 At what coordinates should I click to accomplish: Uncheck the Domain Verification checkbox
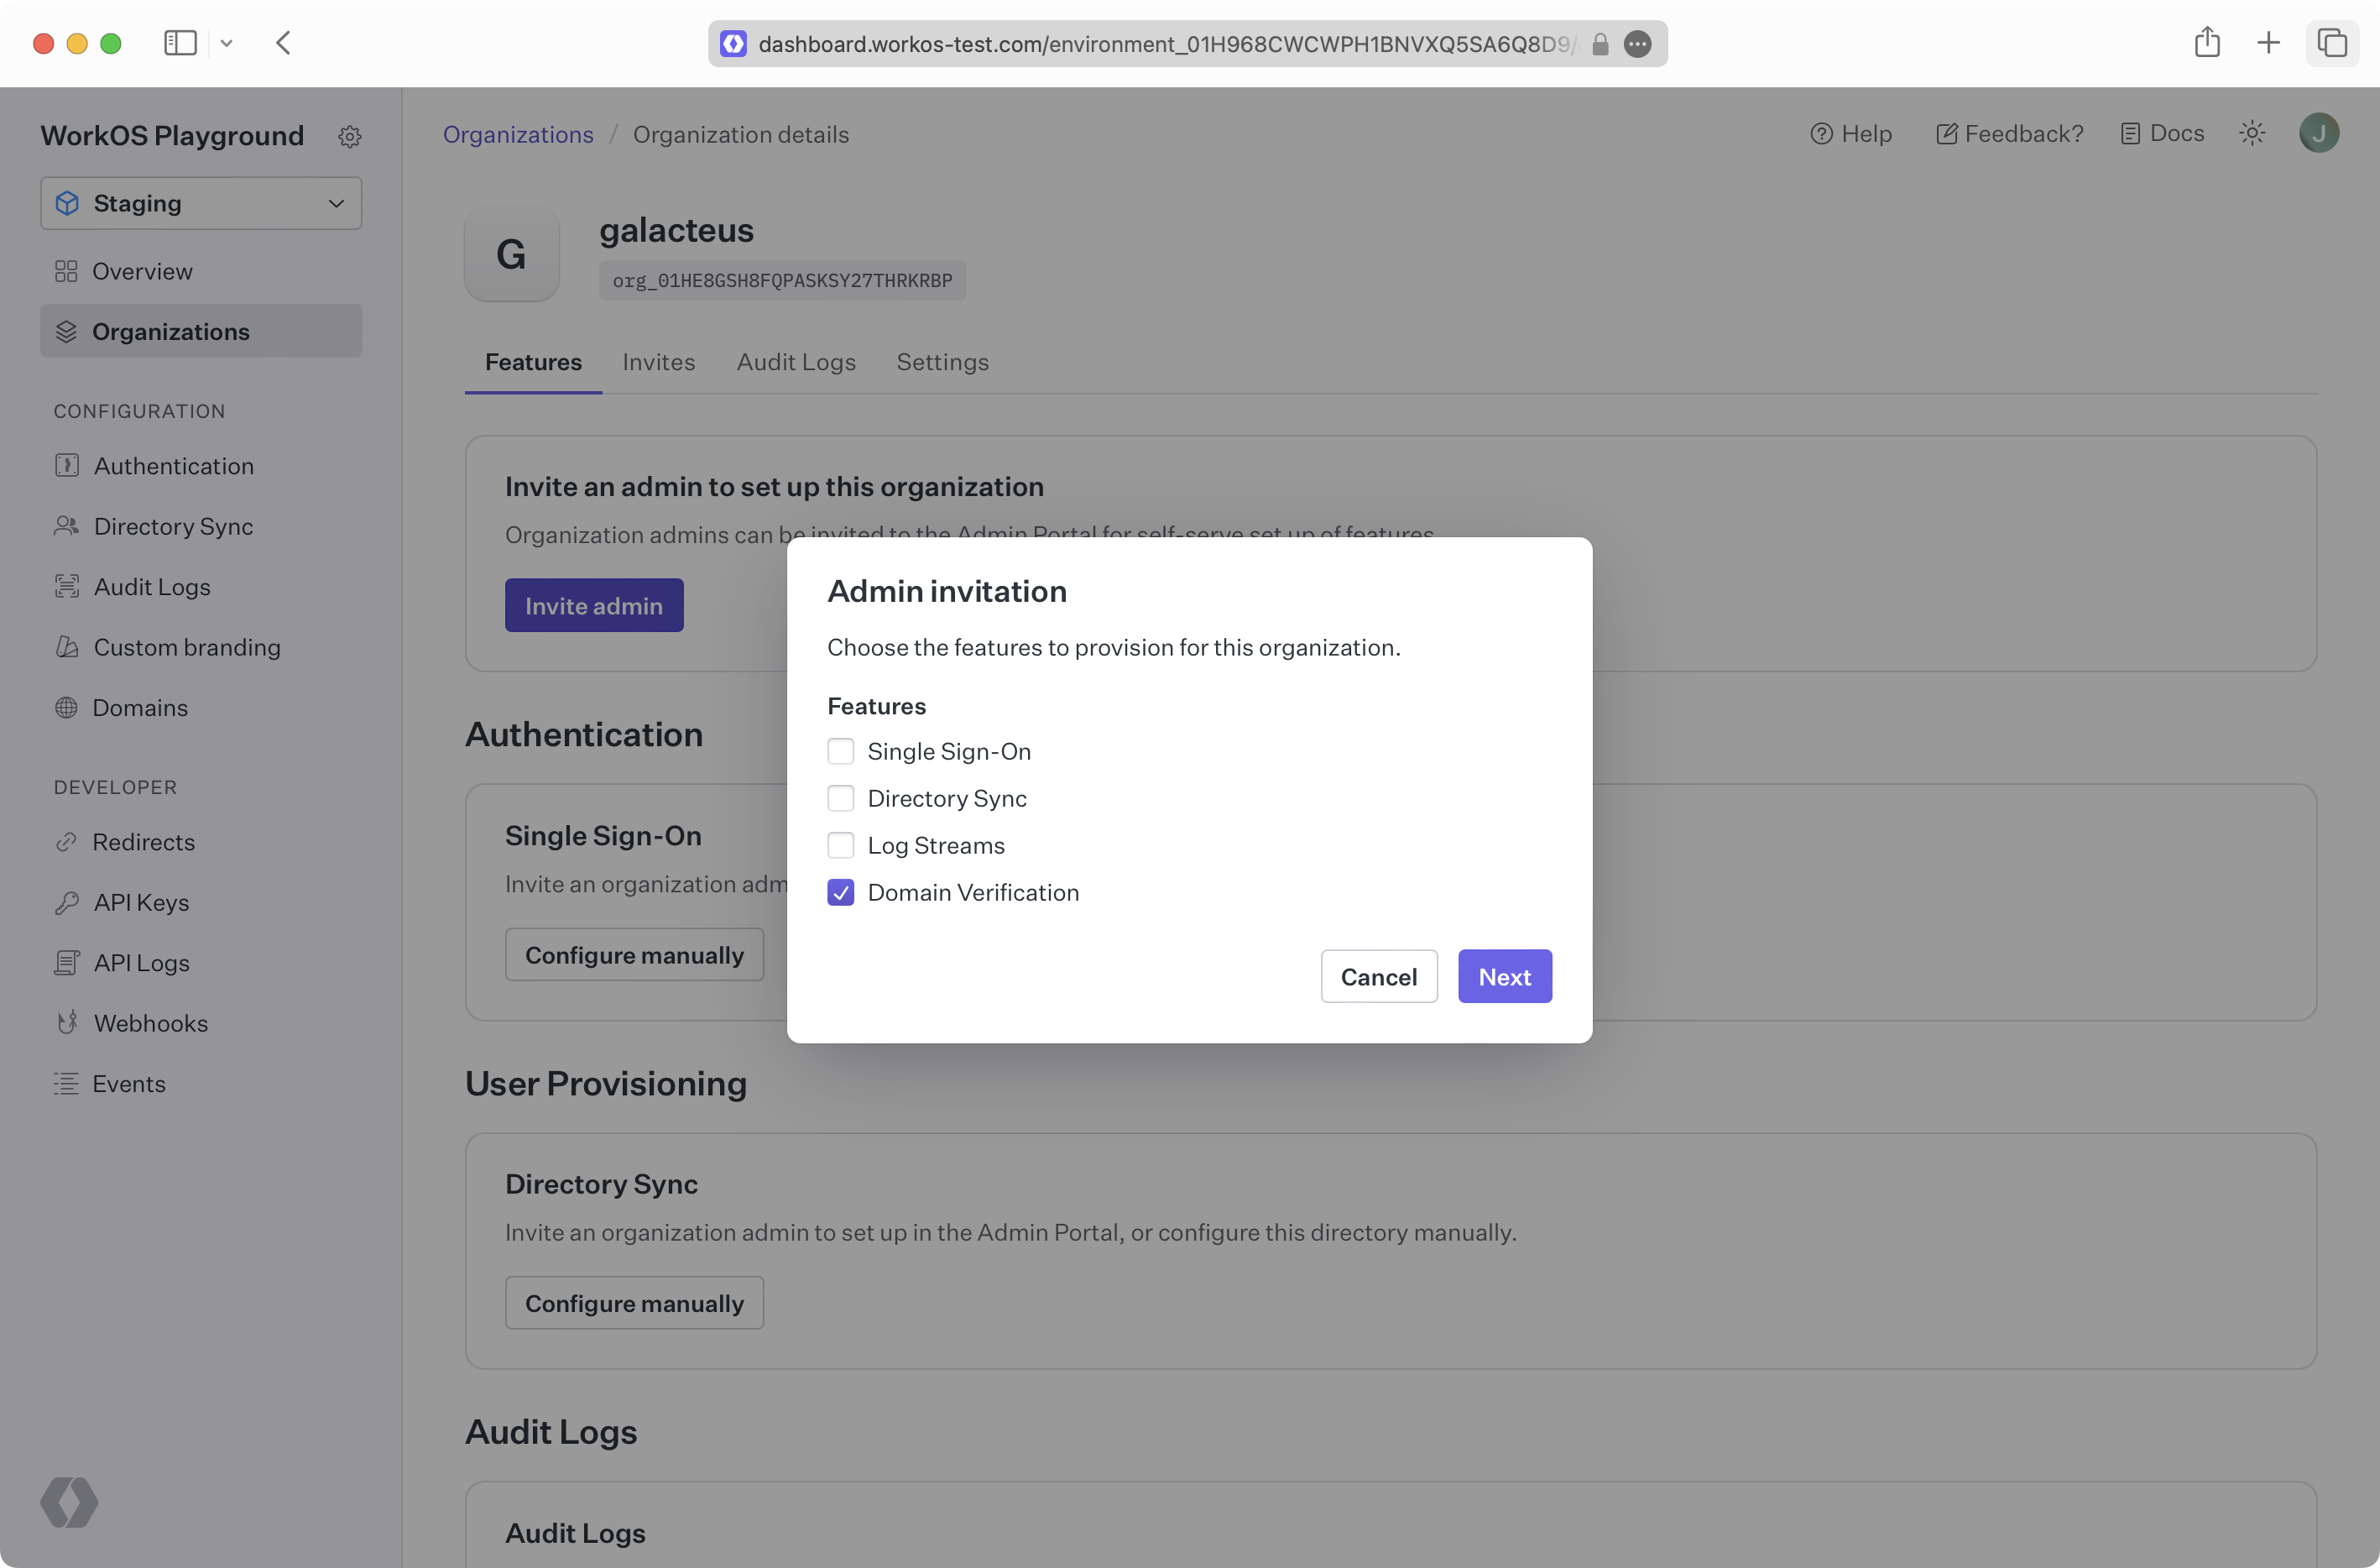coord(841,892)
